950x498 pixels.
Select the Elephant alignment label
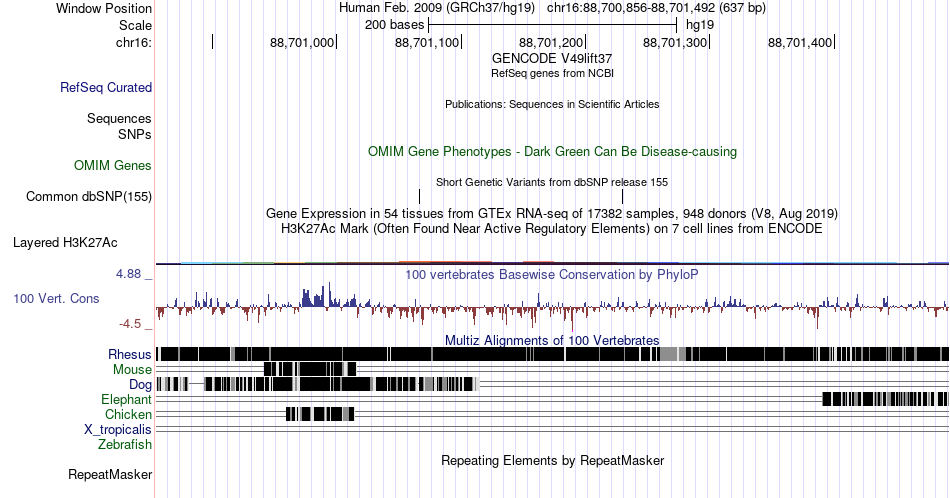[x=127, y=400]
